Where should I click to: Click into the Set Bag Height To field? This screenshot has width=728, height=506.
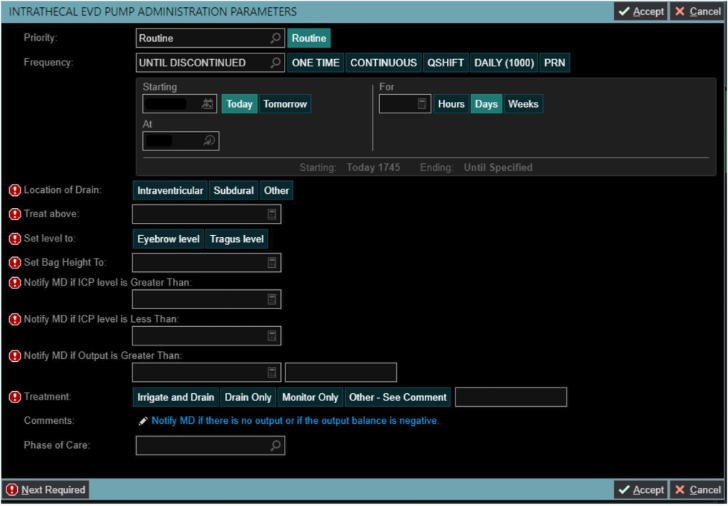tap(207, 263)
